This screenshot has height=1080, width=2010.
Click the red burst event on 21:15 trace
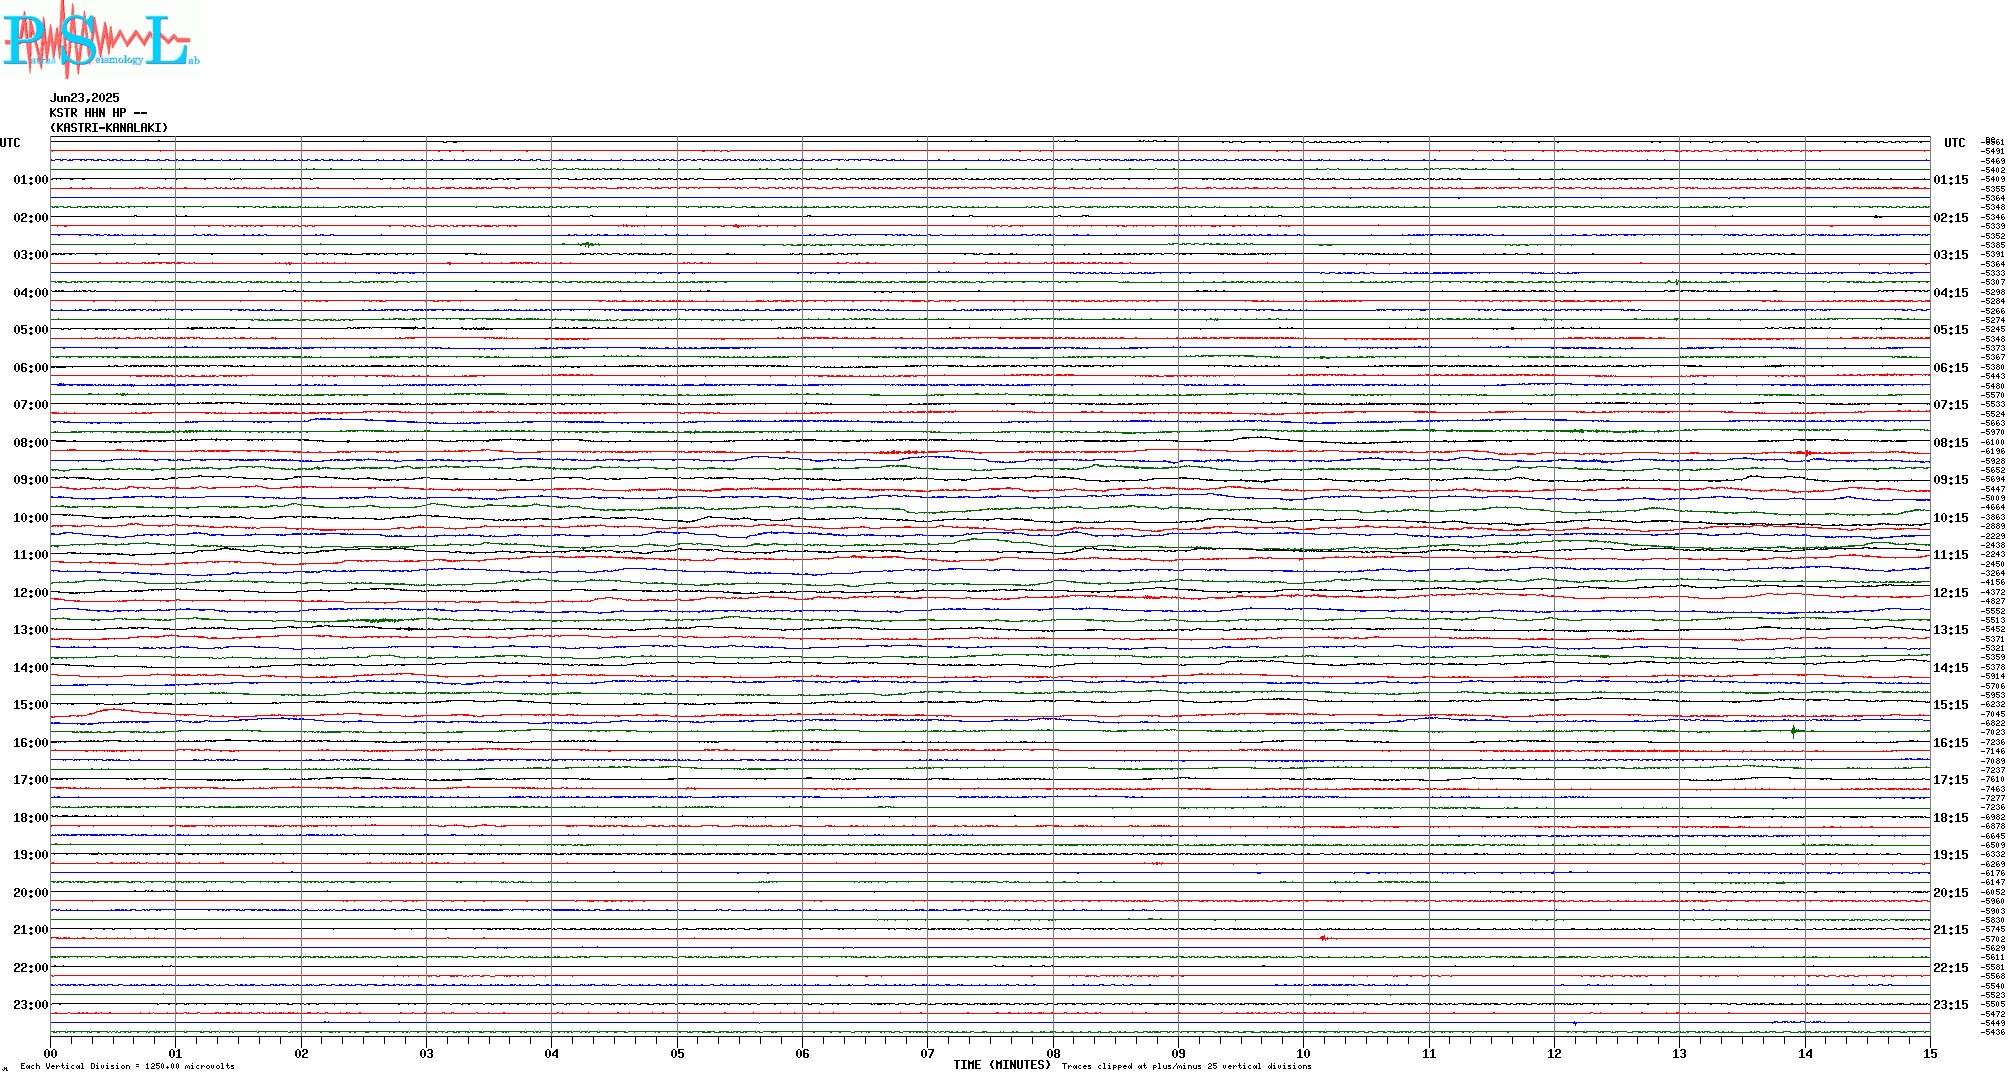pyautogui.click(x=1323, y=938)
